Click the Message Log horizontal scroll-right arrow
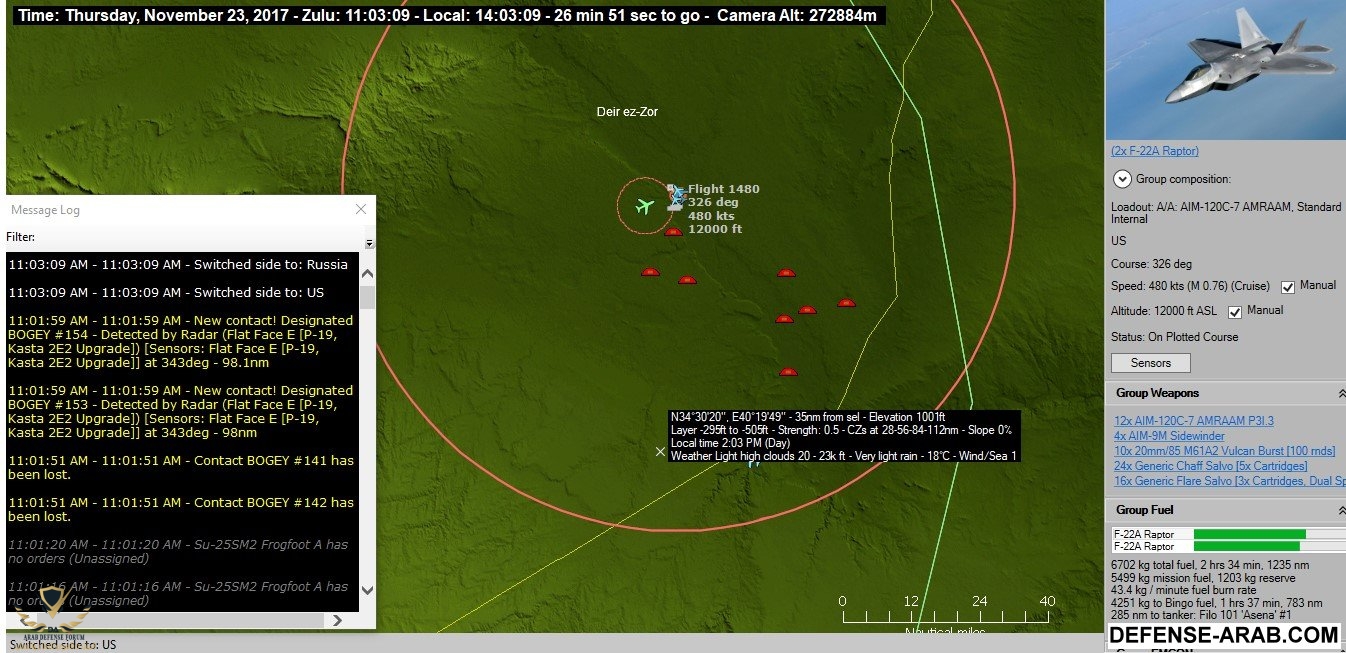1346x653 pixels. (337, 620)
